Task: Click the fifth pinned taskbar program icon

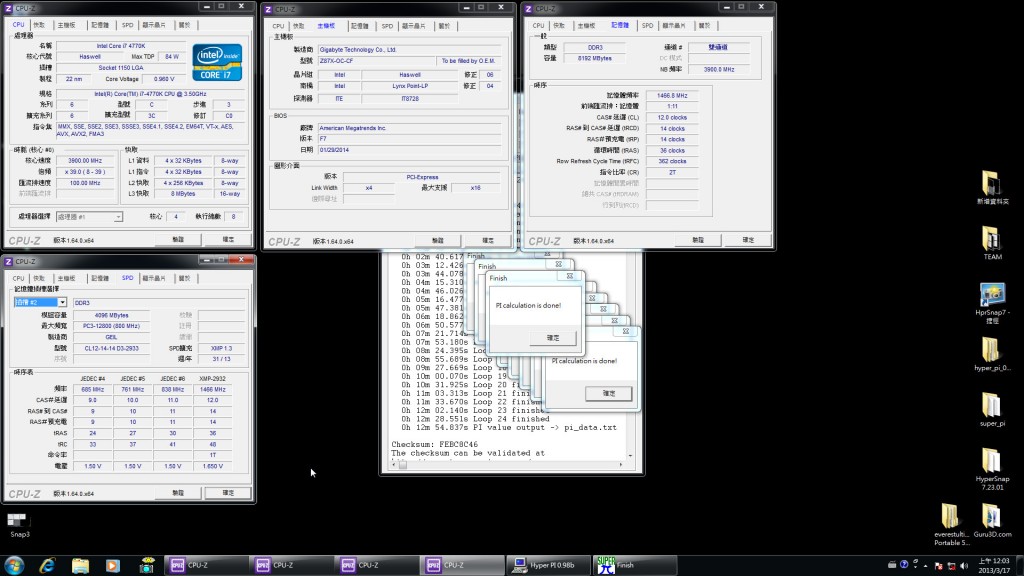Action: 147,565
